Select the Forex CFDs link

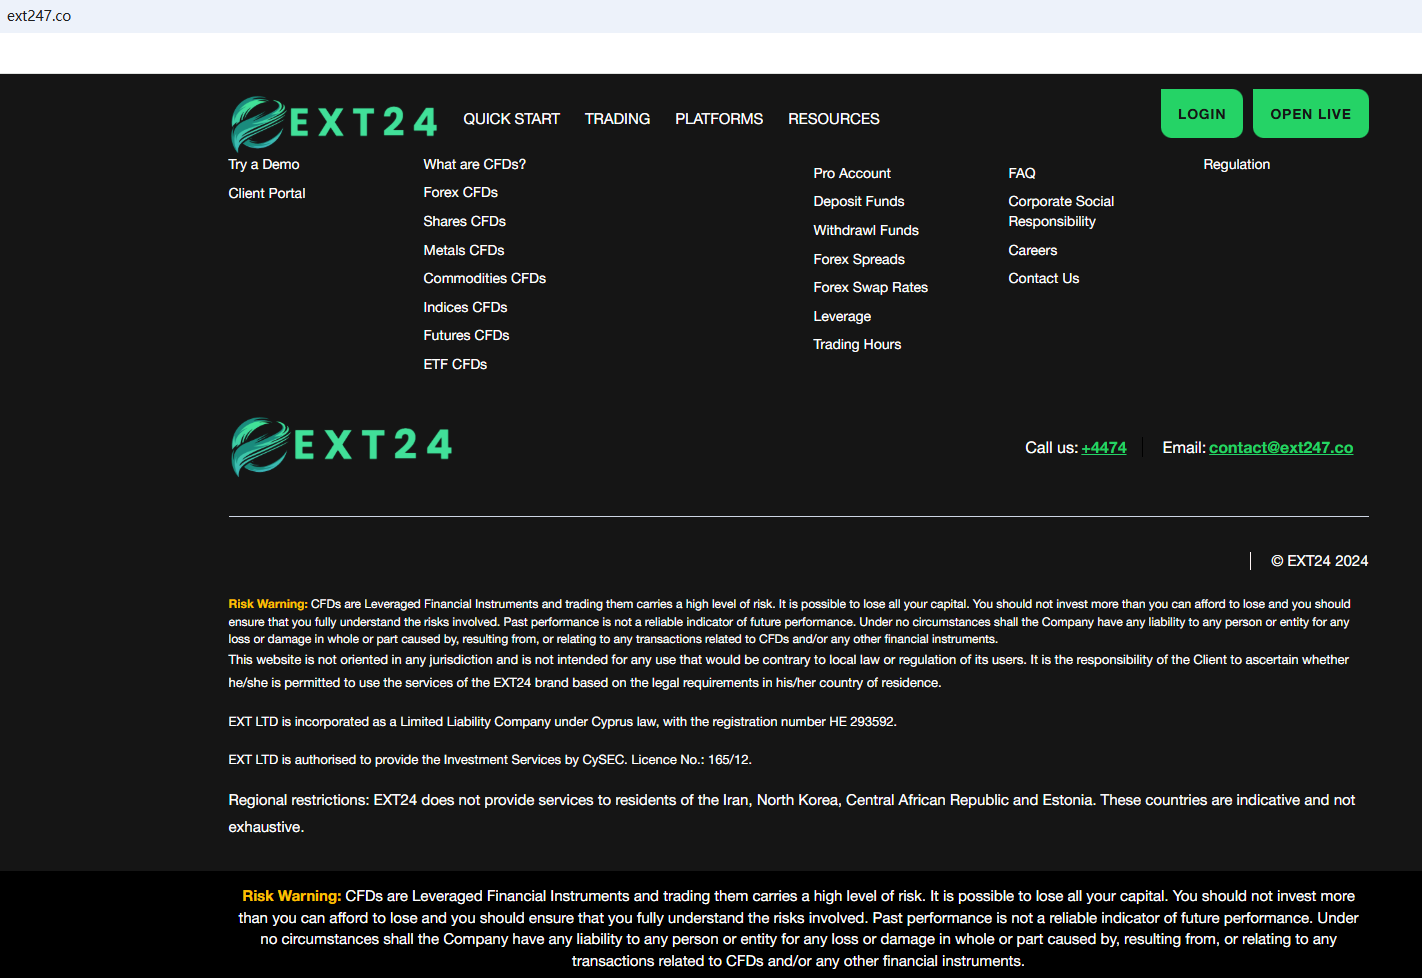(x=461, y=192)
